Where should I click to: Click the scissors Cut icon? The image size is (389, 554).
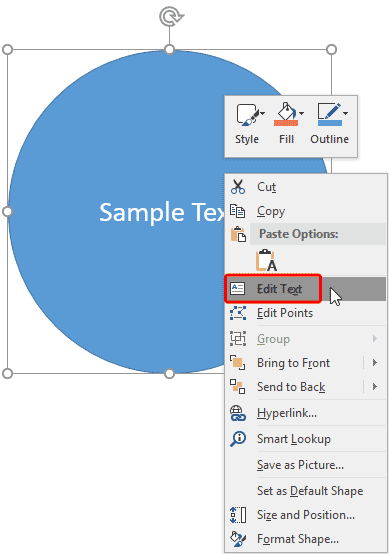click(x=238, y=187)
